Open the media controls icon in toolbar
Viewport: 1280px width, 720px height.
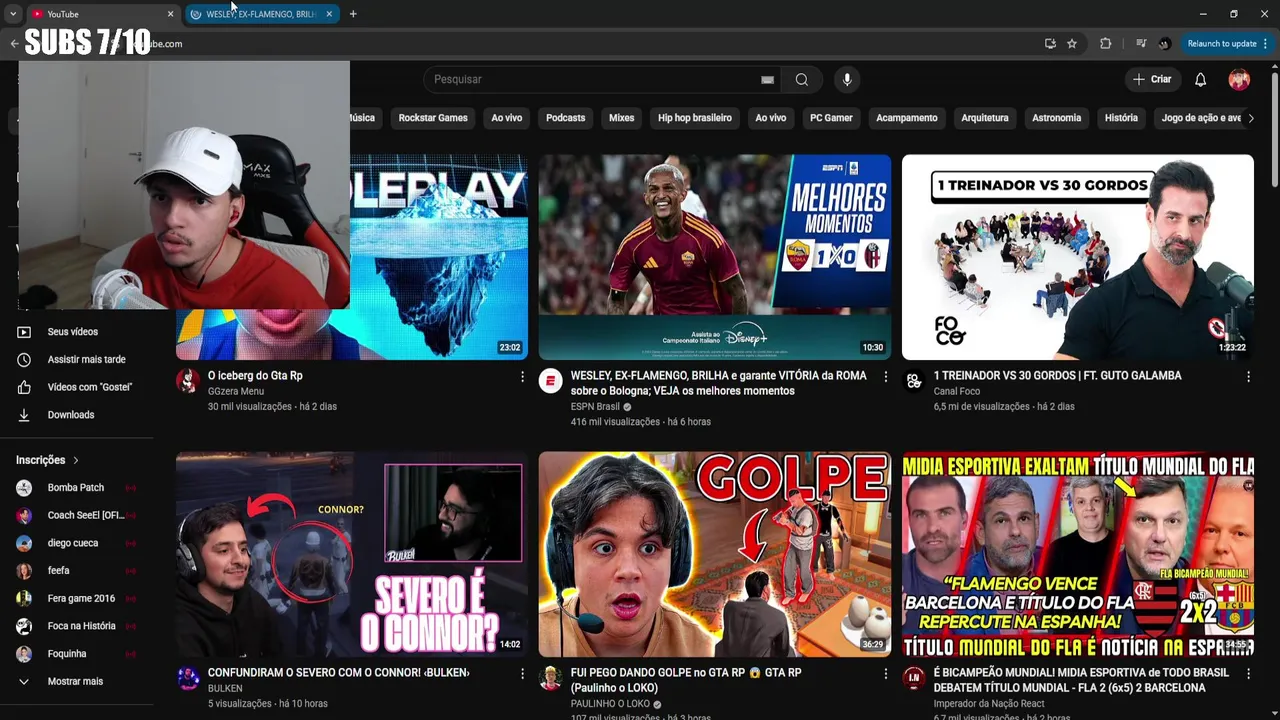(1141, 44)
